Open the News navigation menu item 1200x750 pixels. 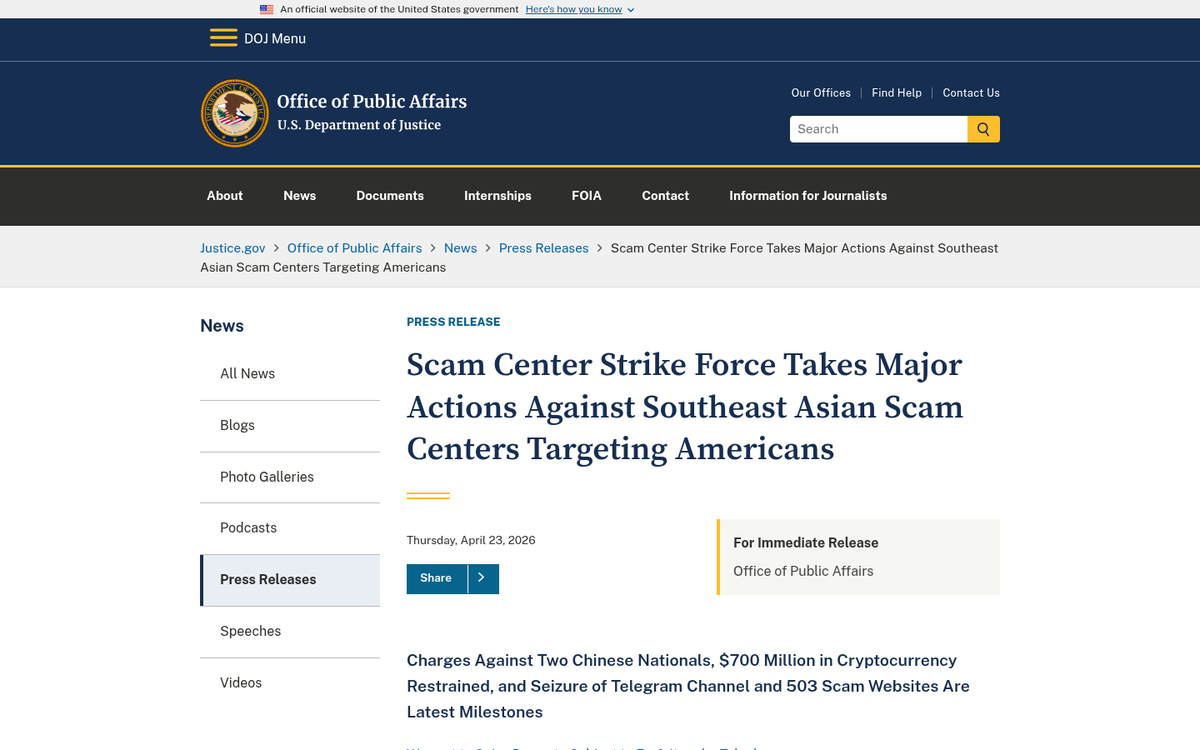pyautogui.click(x=299, y=195)
